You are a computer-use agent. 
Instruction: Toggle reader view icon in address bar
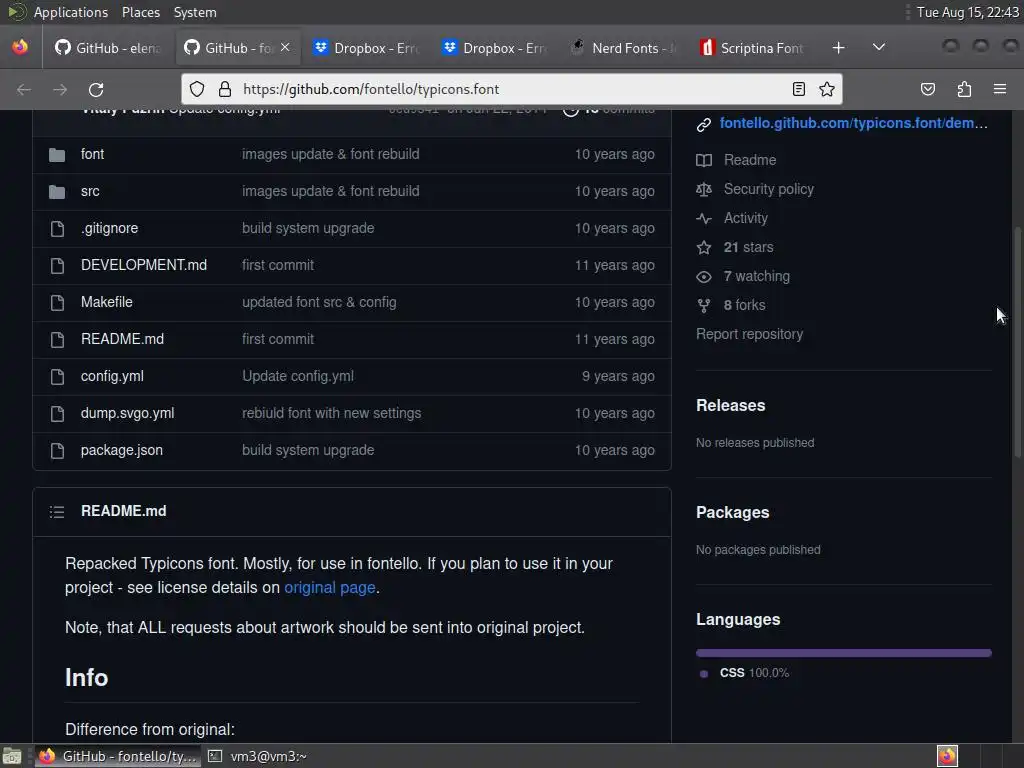point(799,89)
